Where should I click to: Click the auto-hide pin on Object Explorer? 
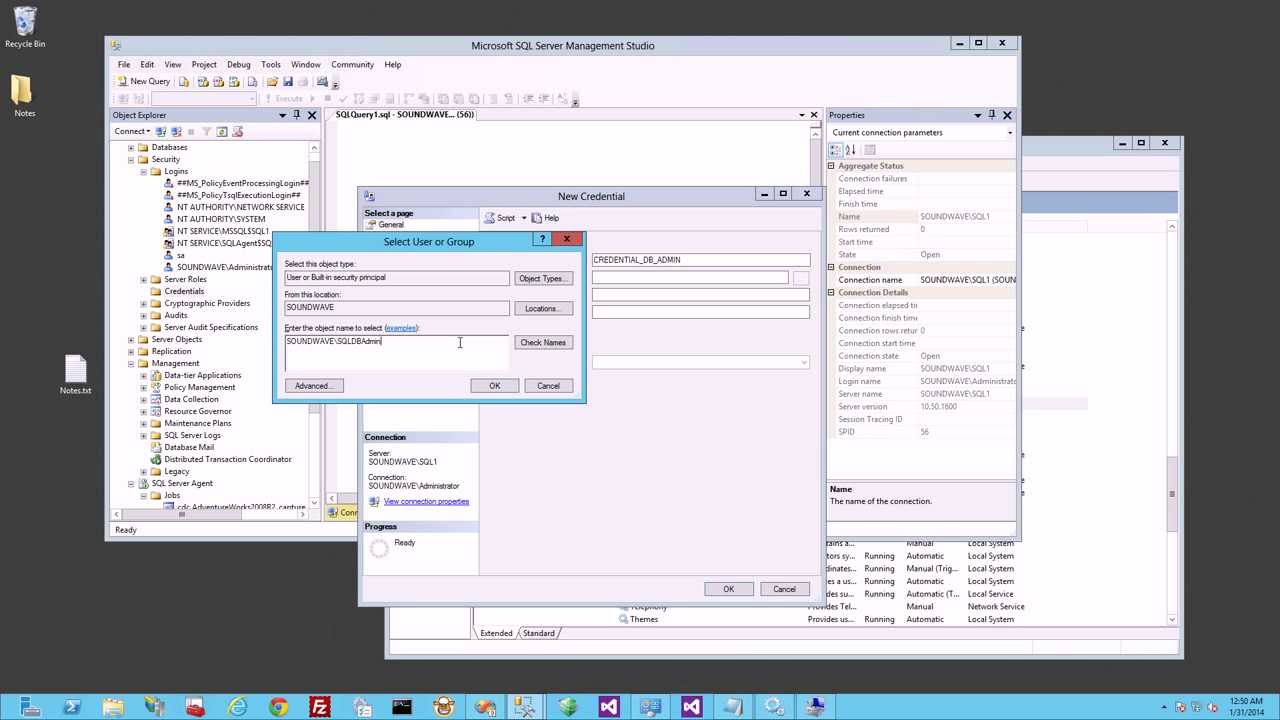[x=297, y=114]
